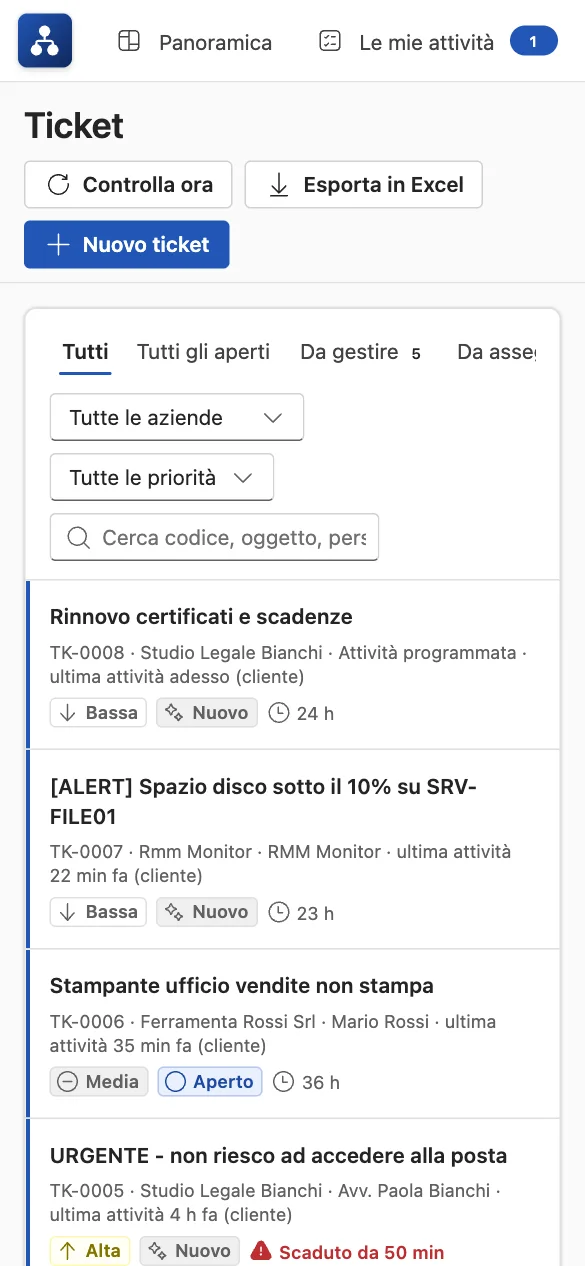Switch to Da gestire tab
585x1266 pixels.
click(x=361, y=352)
